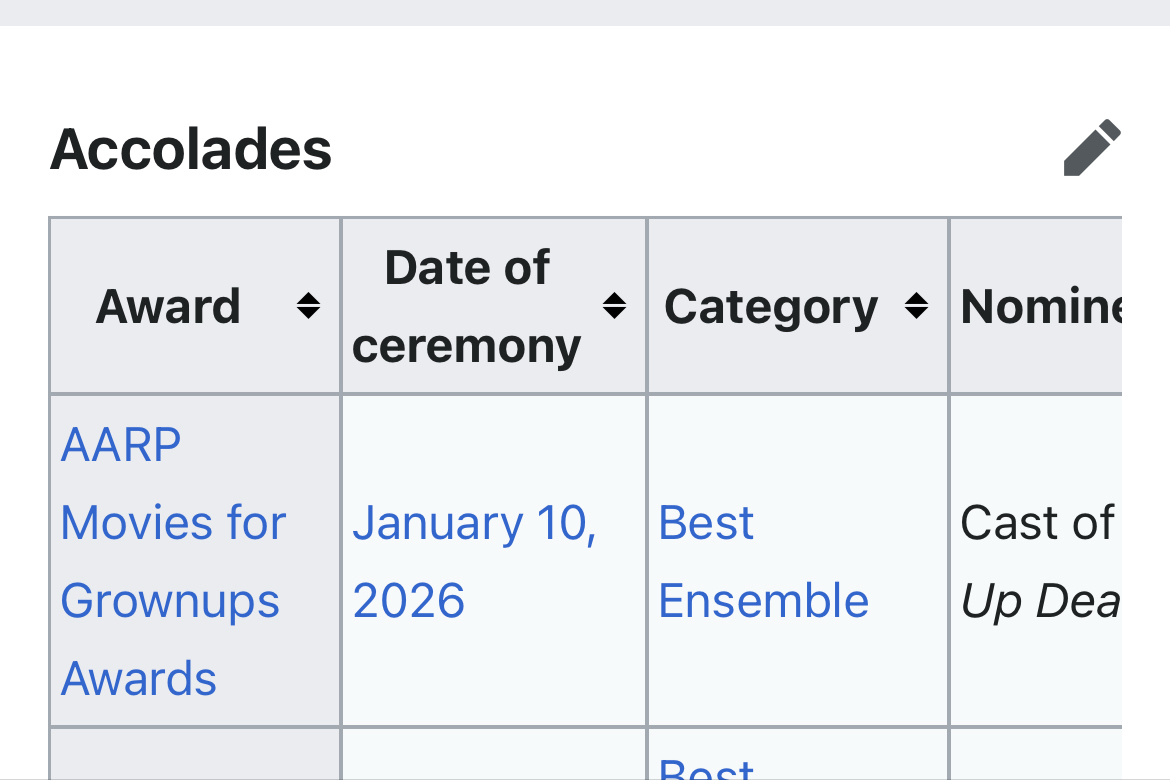Click the 'Cast of' nominee cell text
Viewport: 1170px width, 780px height.
[1037, 523]
